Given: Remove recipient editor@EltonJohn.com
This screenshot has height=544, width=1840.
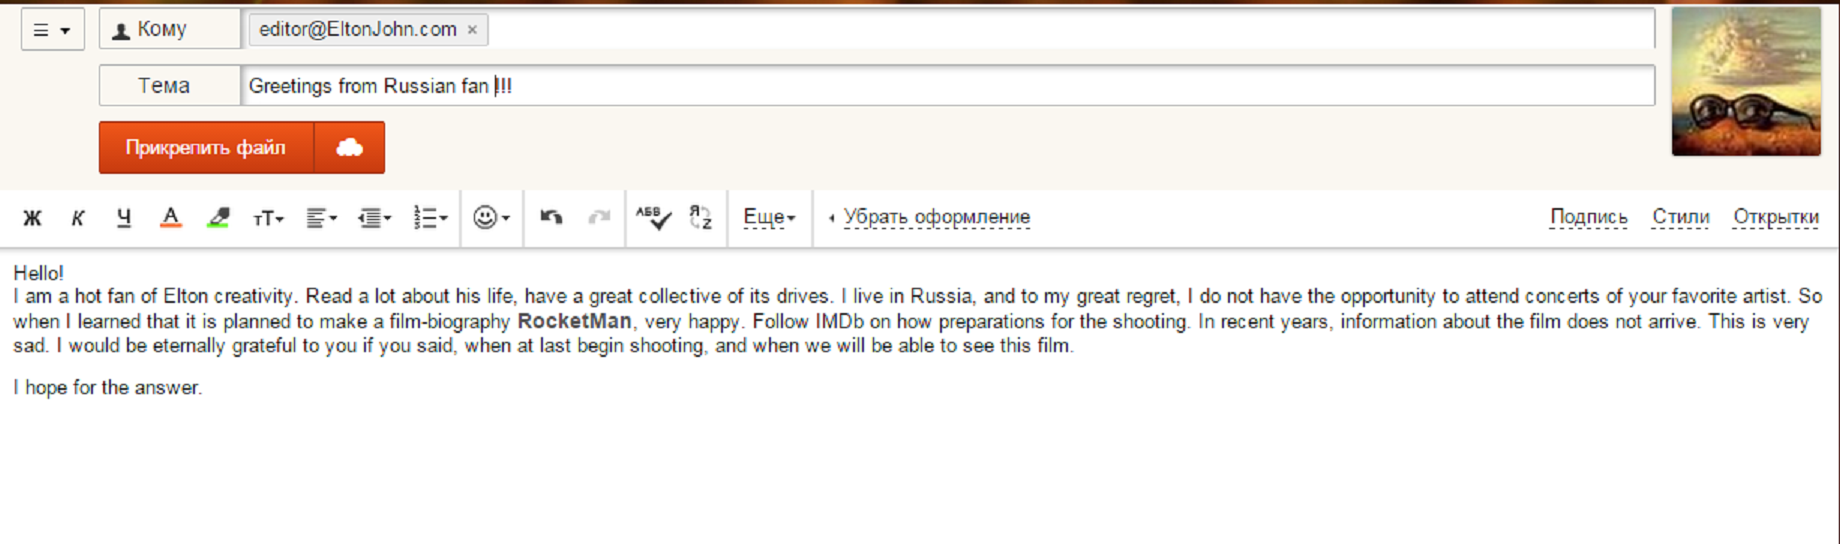Looking at the screenshot, I should tap(472, 30).
